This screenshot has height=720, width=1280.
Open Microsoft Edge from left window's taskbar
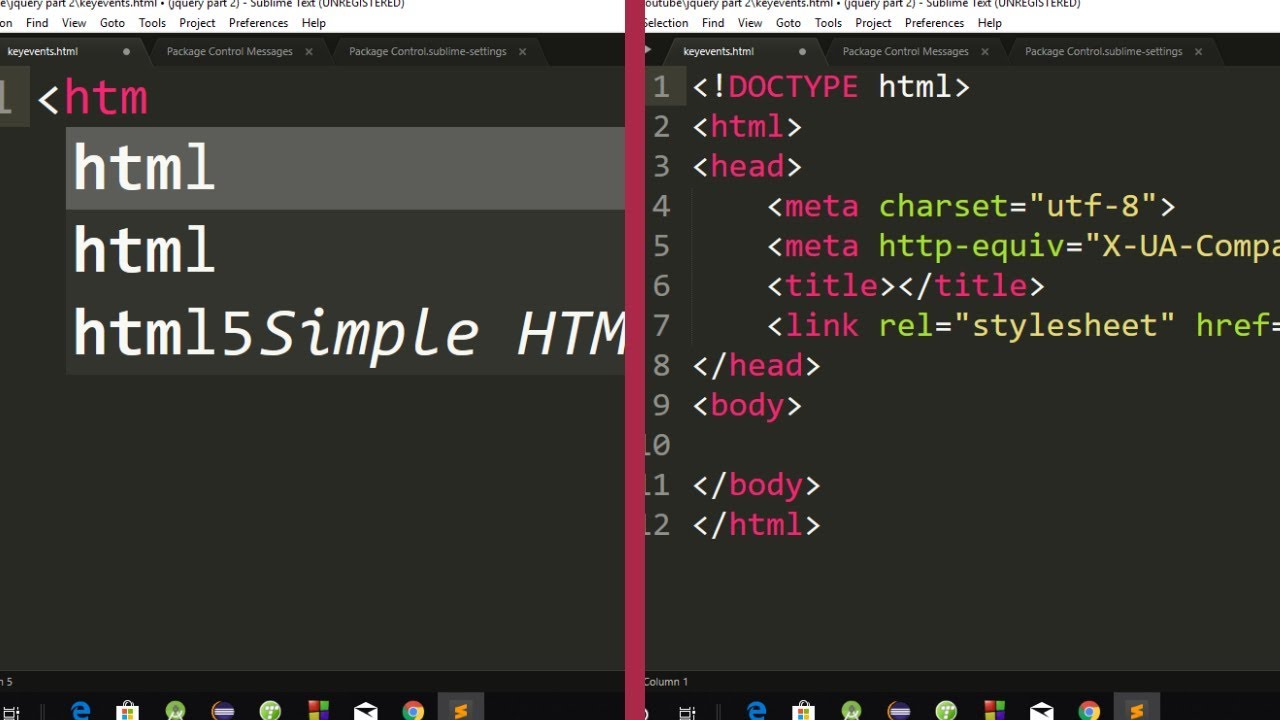click(81, 711)
